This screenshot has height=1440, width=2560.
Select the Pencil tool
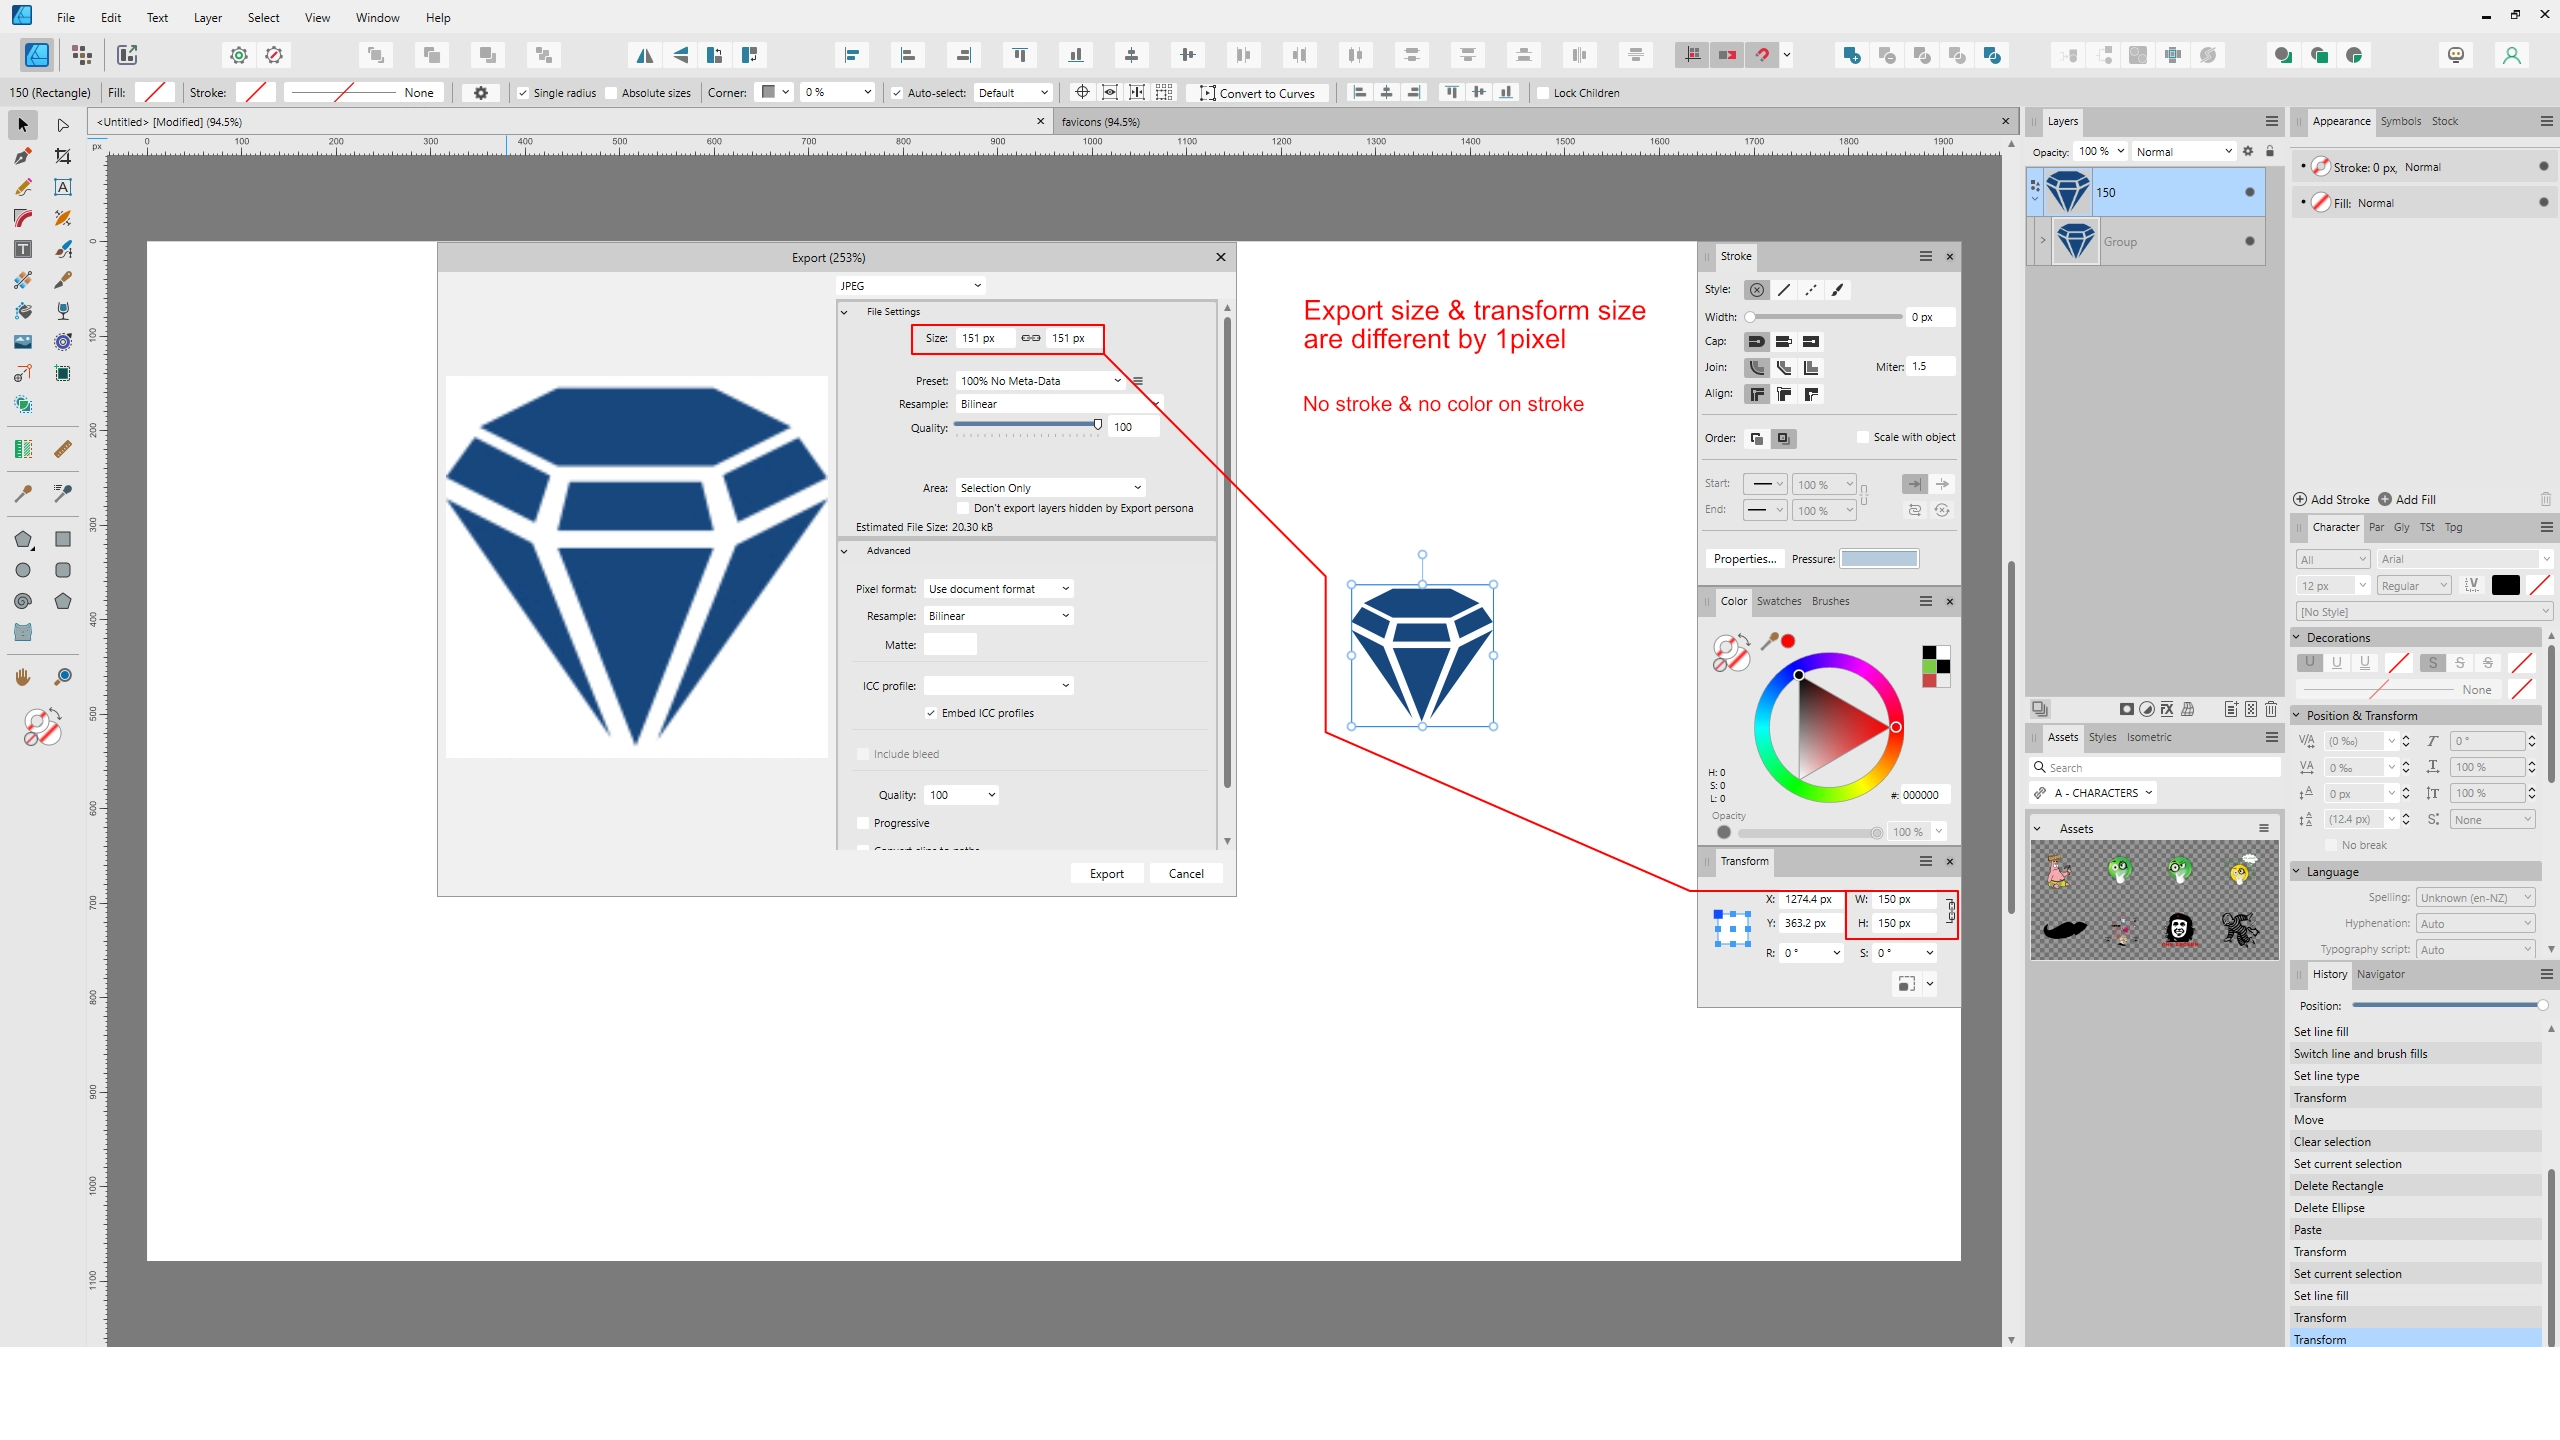click(x=23, y=187)
